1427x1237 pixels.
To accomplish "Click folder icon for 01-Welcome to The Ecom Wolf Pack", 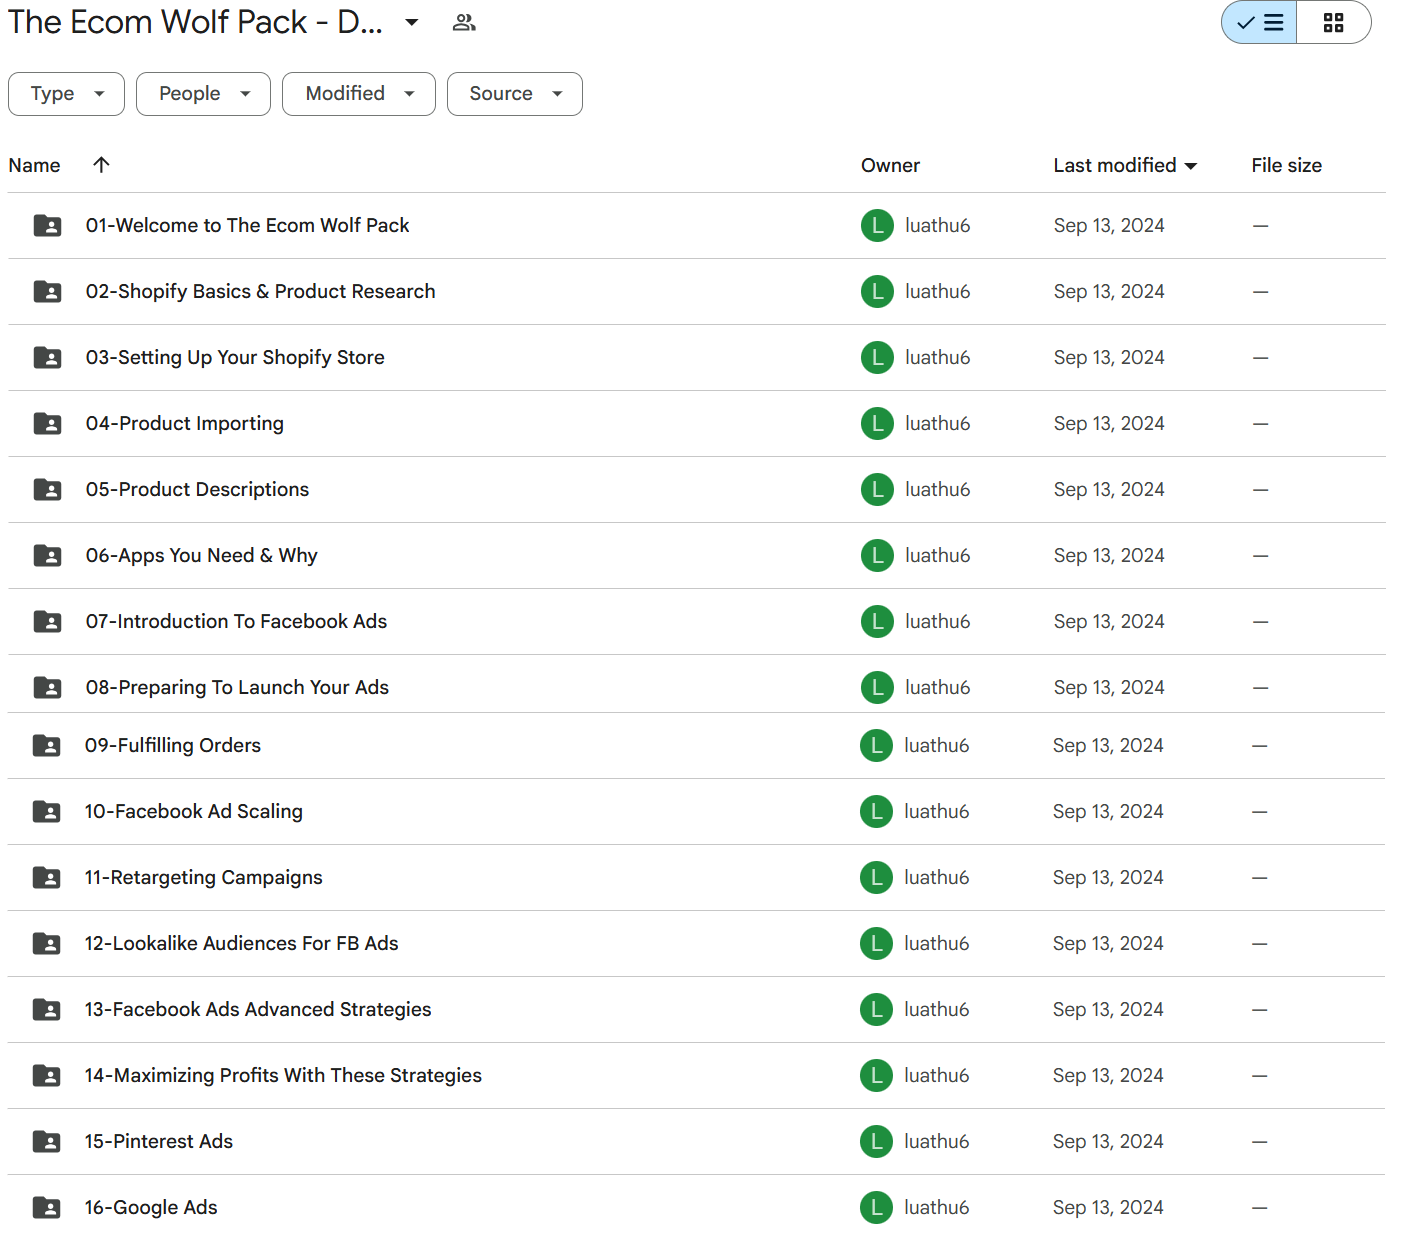I will pyautogui.click(x=47, y=225).
